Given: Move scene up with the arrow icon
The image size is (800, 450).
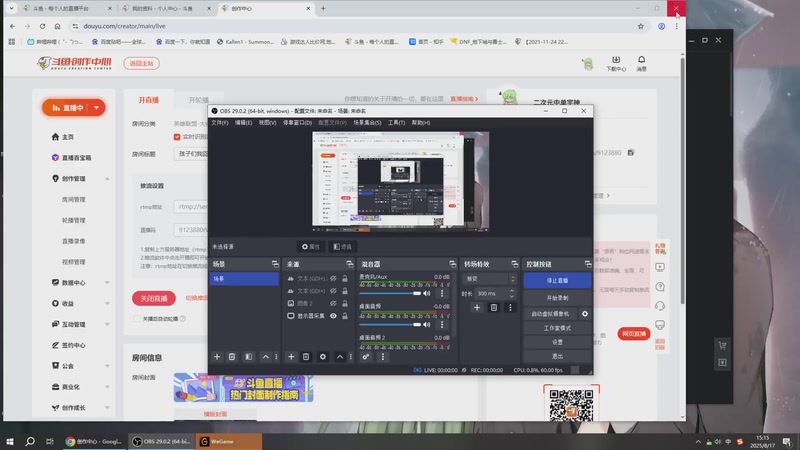Looking at the screenshot, I should [x=265, y=357].
